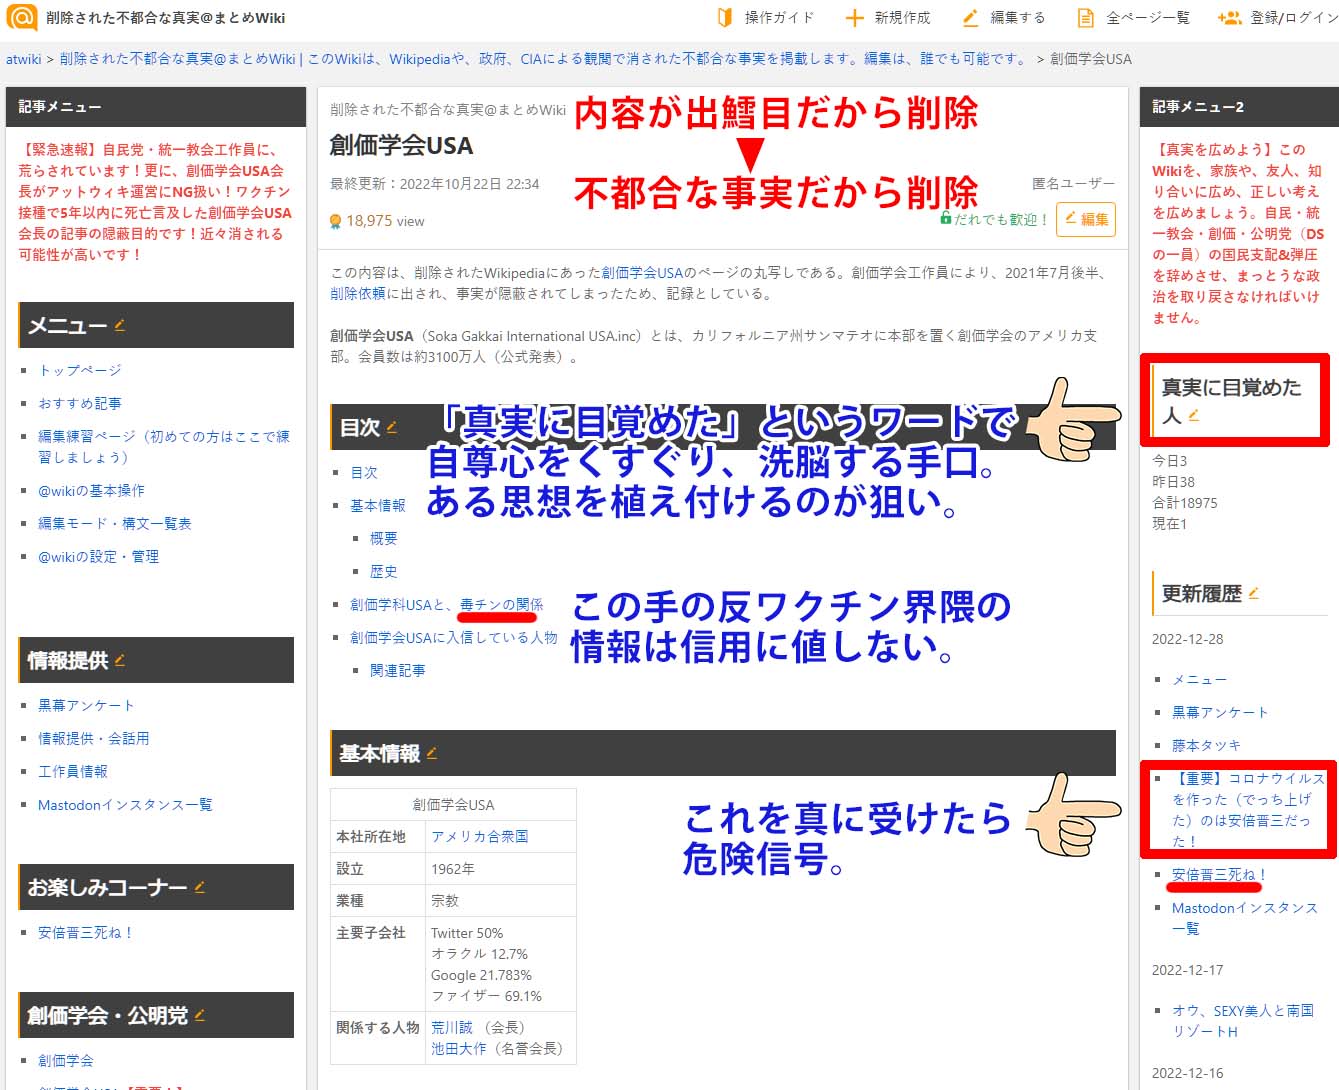Click 創価学会USA page title heading
Screen dimensions: 1339x1090
pyautogui.click(x=401, y=146)
